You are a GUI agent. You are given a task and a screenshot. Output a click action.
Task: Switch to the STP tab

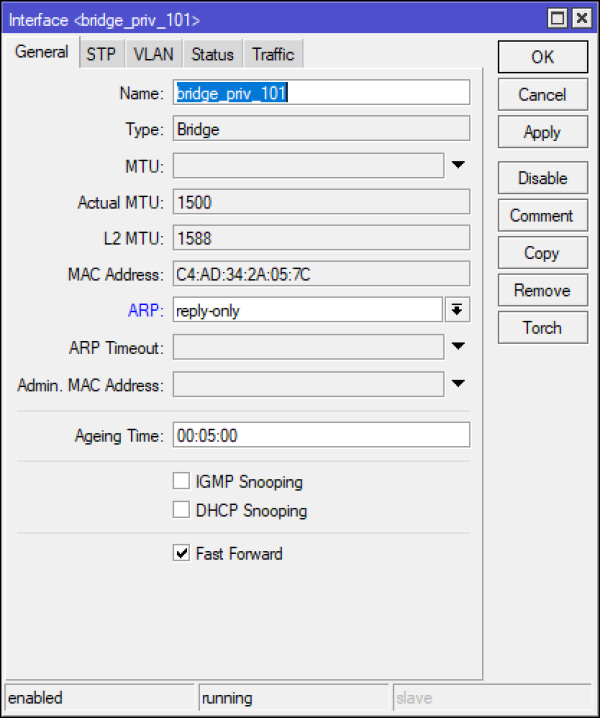[100, 54]
